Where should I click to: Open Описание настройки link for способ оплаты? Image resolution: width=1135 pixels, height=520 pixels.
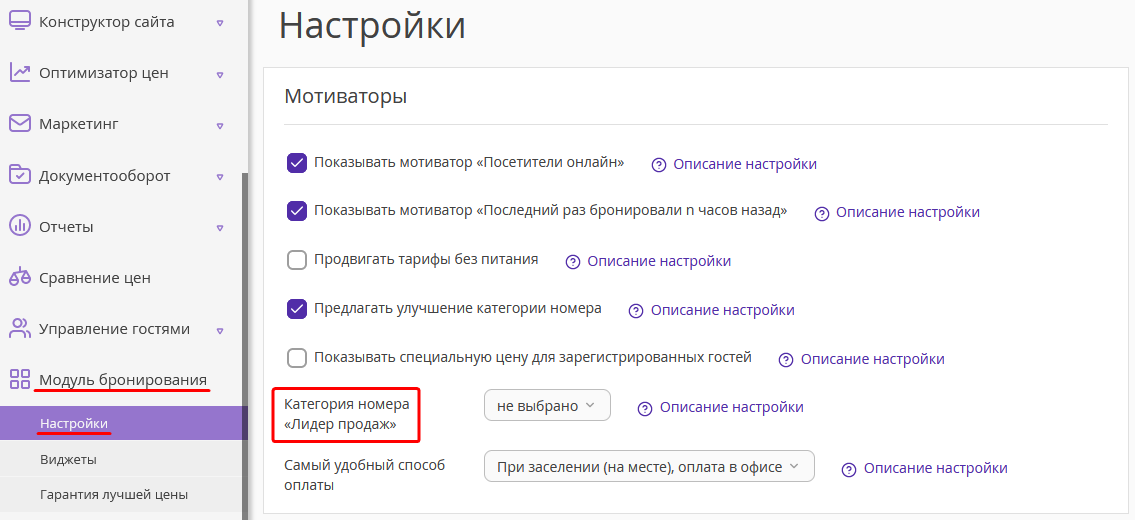point(935,469)
